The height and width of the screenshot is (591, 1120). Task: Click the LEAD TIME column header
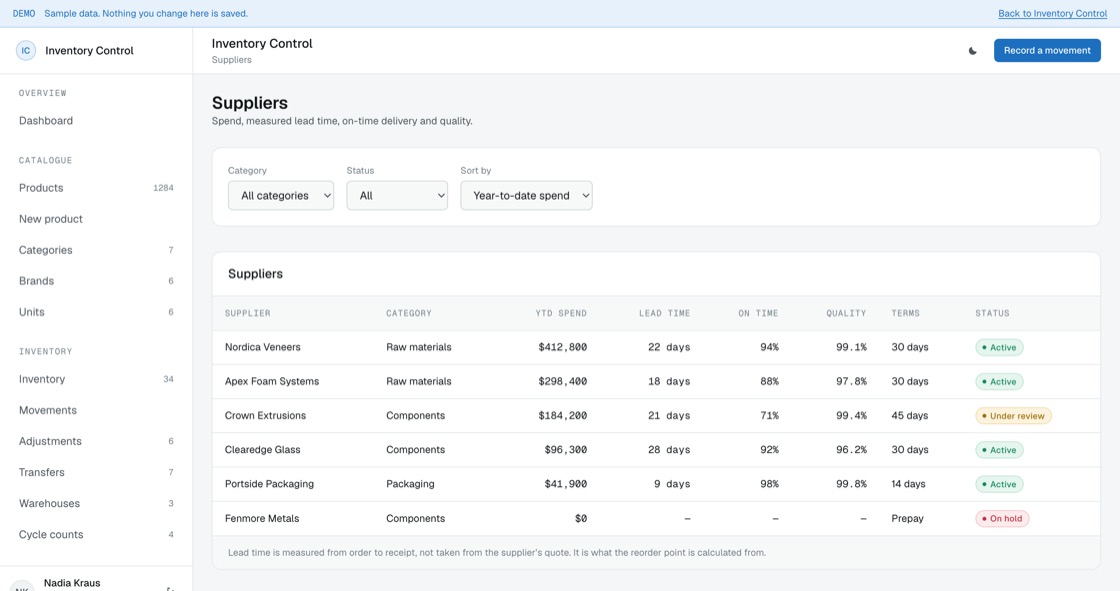(x=664, y=313)
